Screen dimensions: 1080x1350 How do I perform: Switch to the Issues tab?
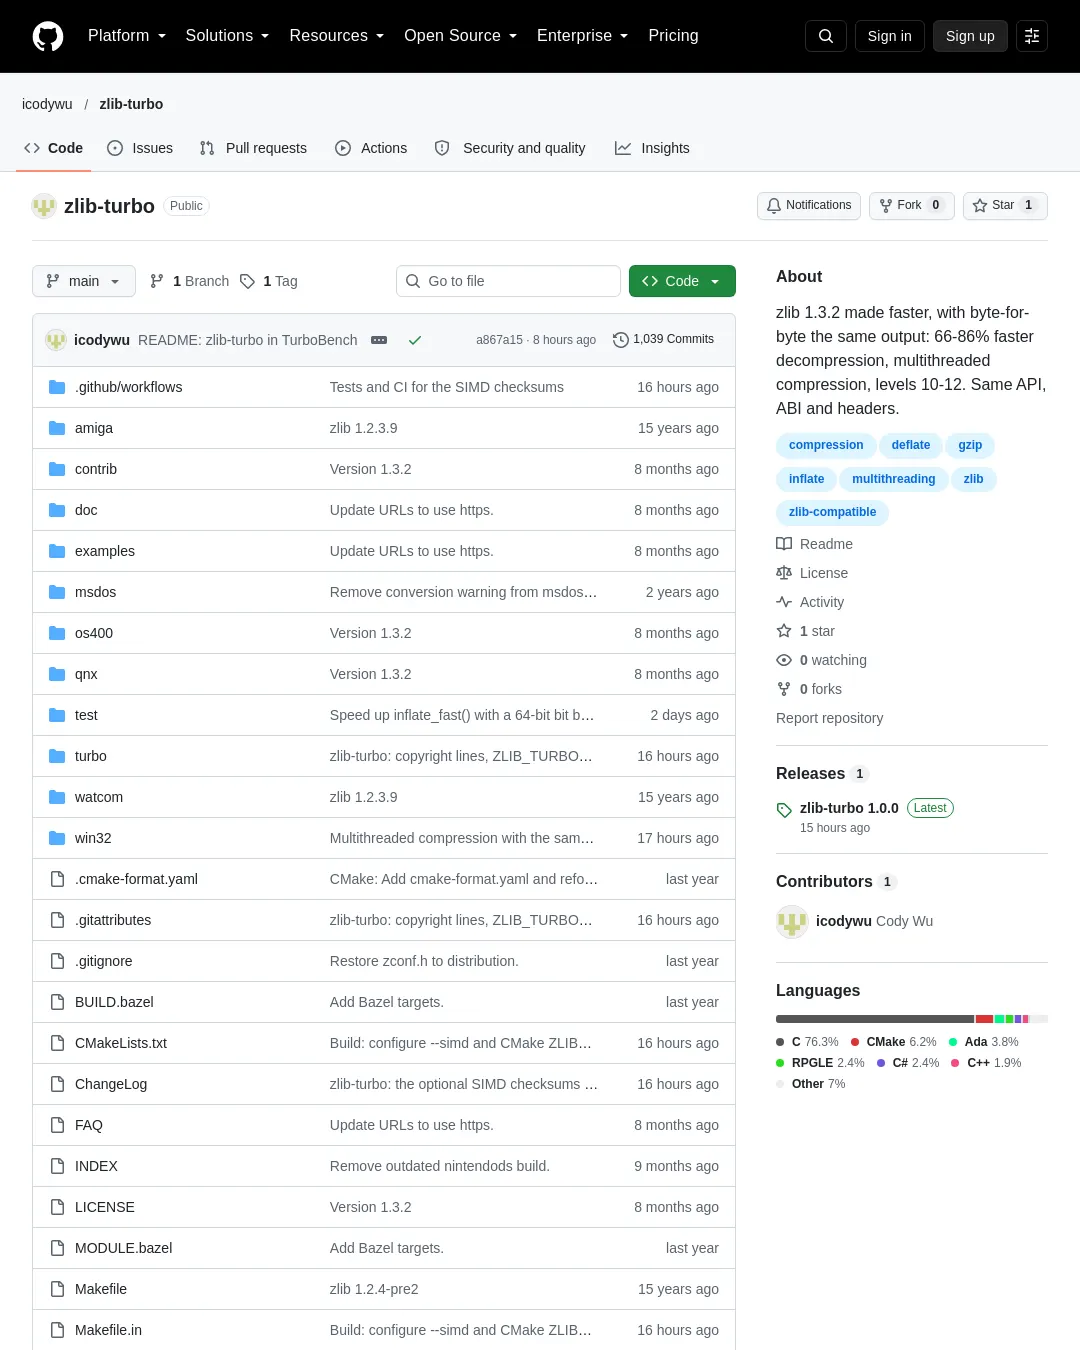(x=140, y=148)
